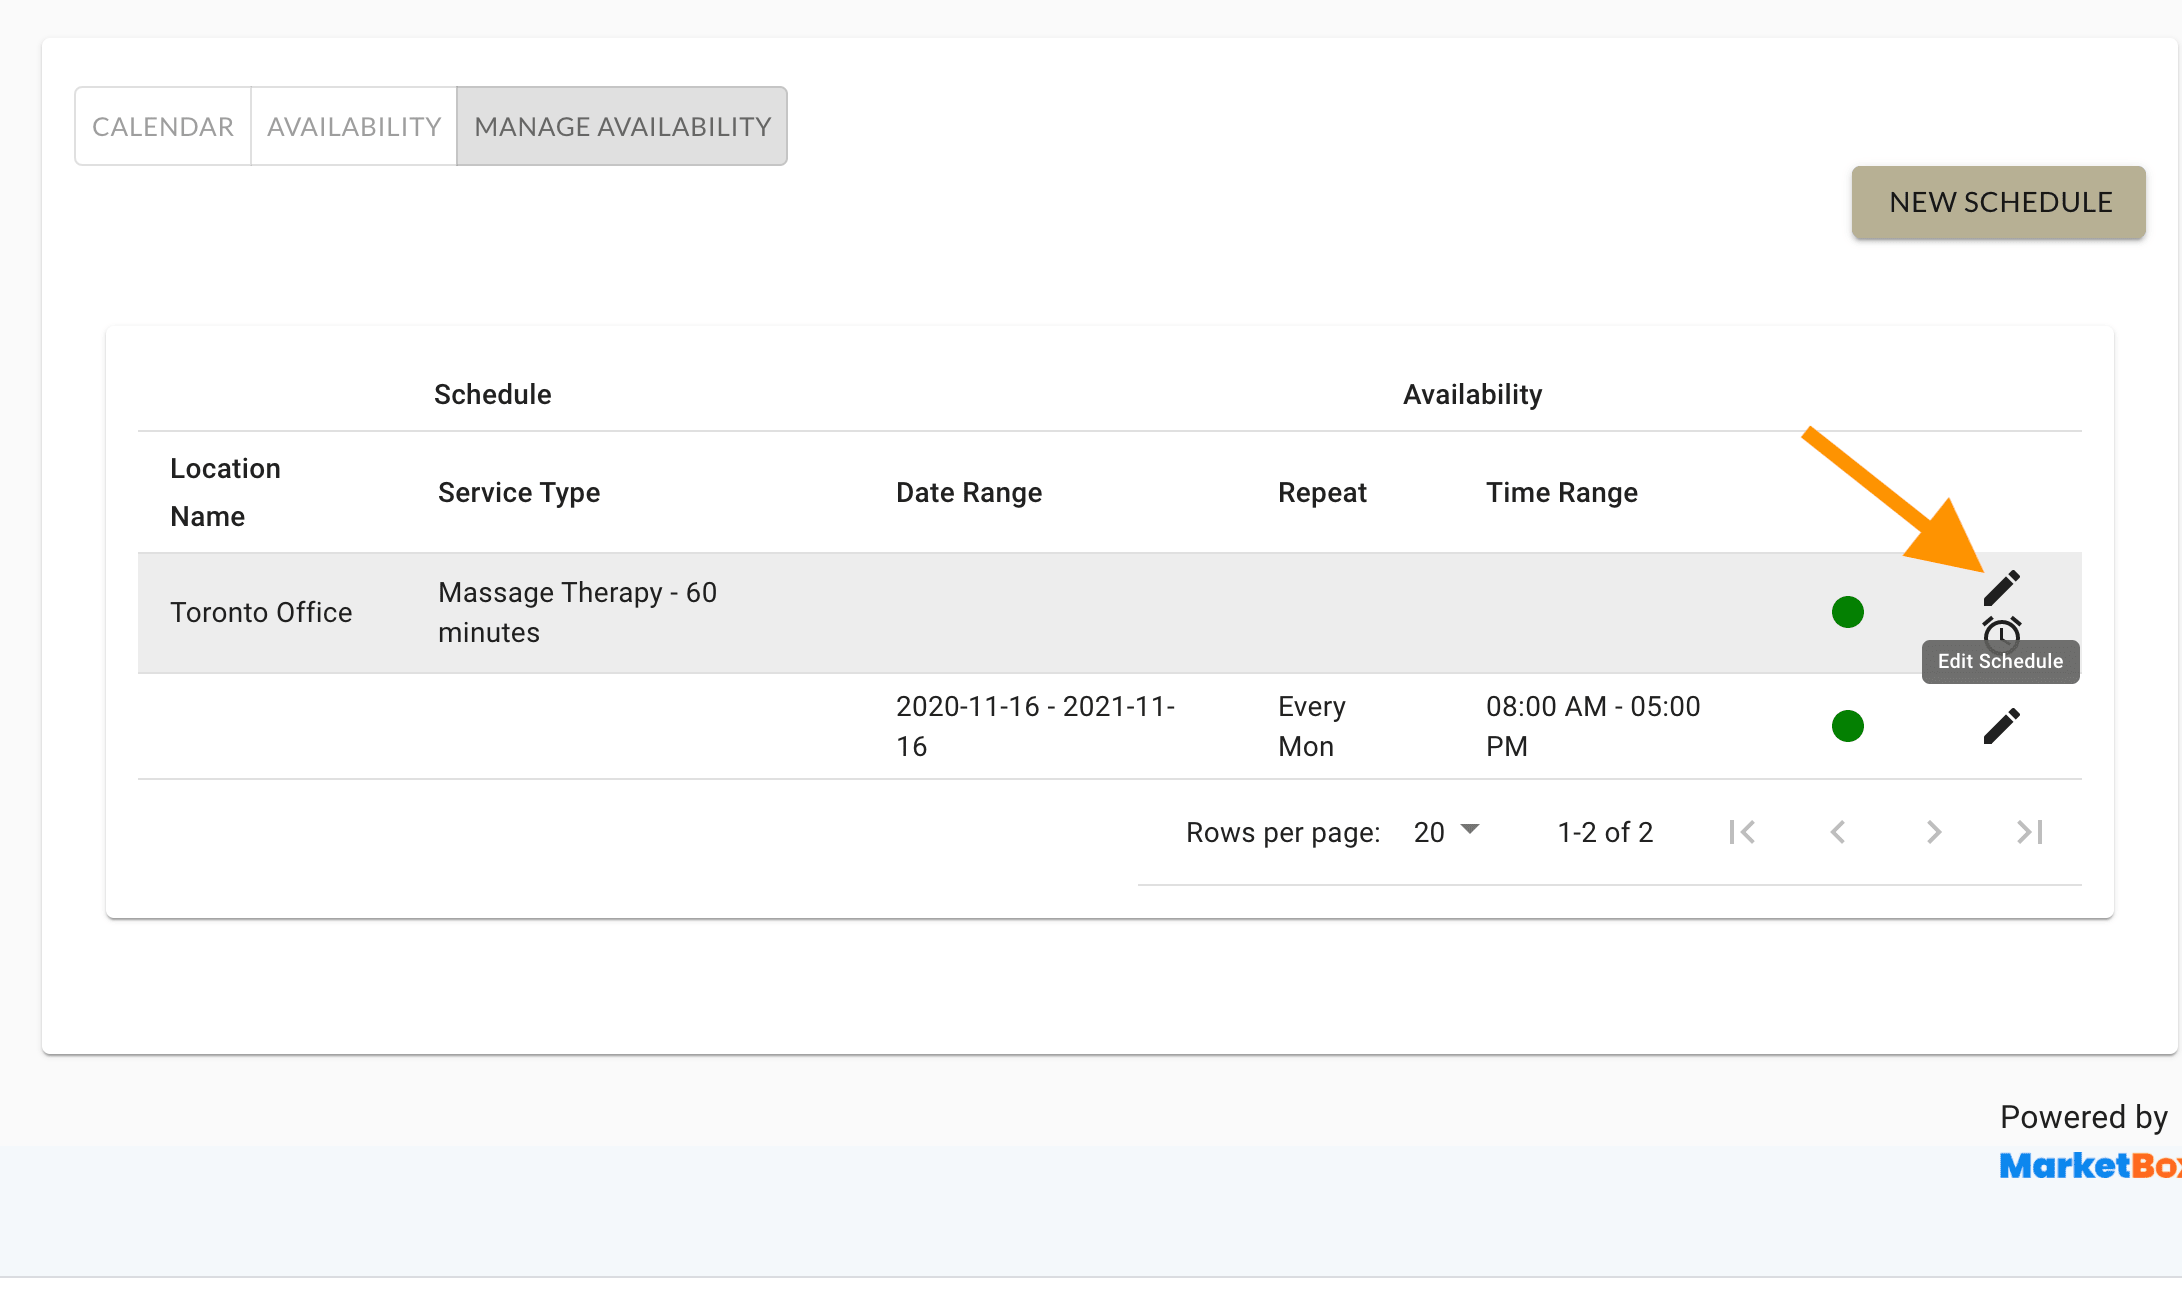The image size is (2182, 1292).
Task: Click the Availability group header in table
Action: point(1472,394)
